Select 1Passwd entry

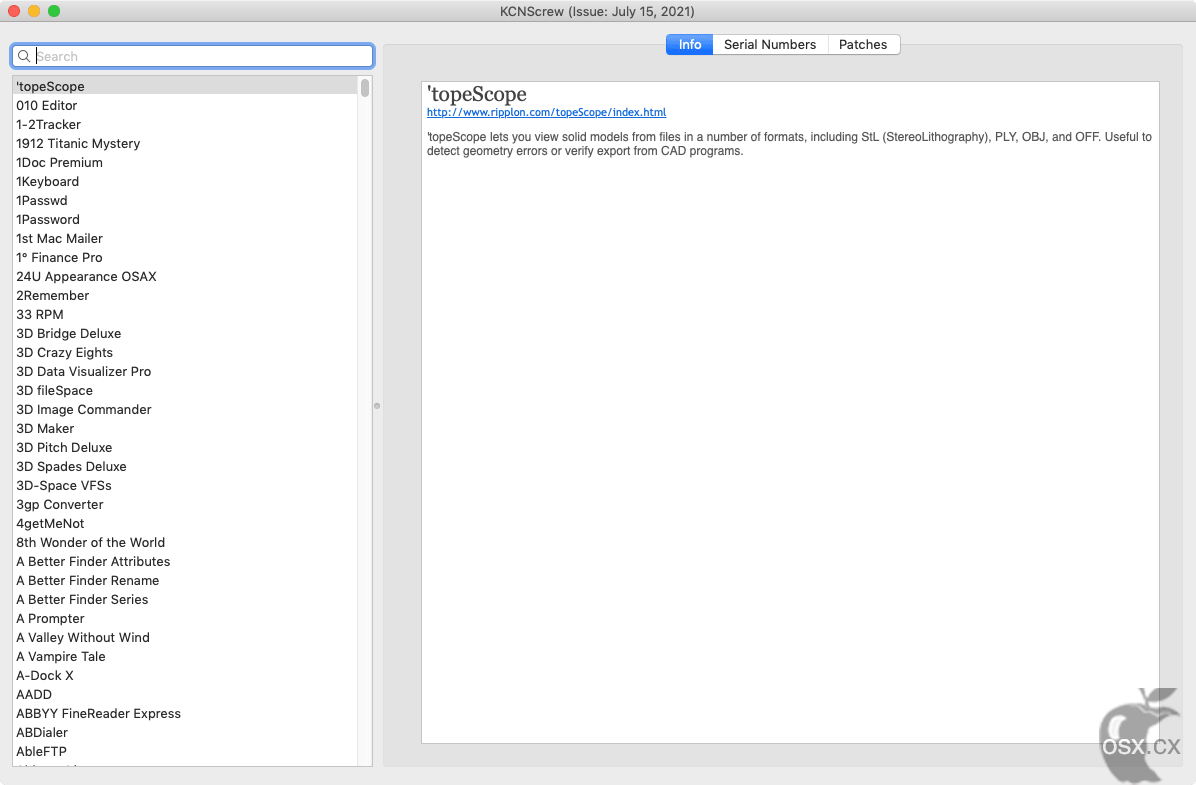185,201
